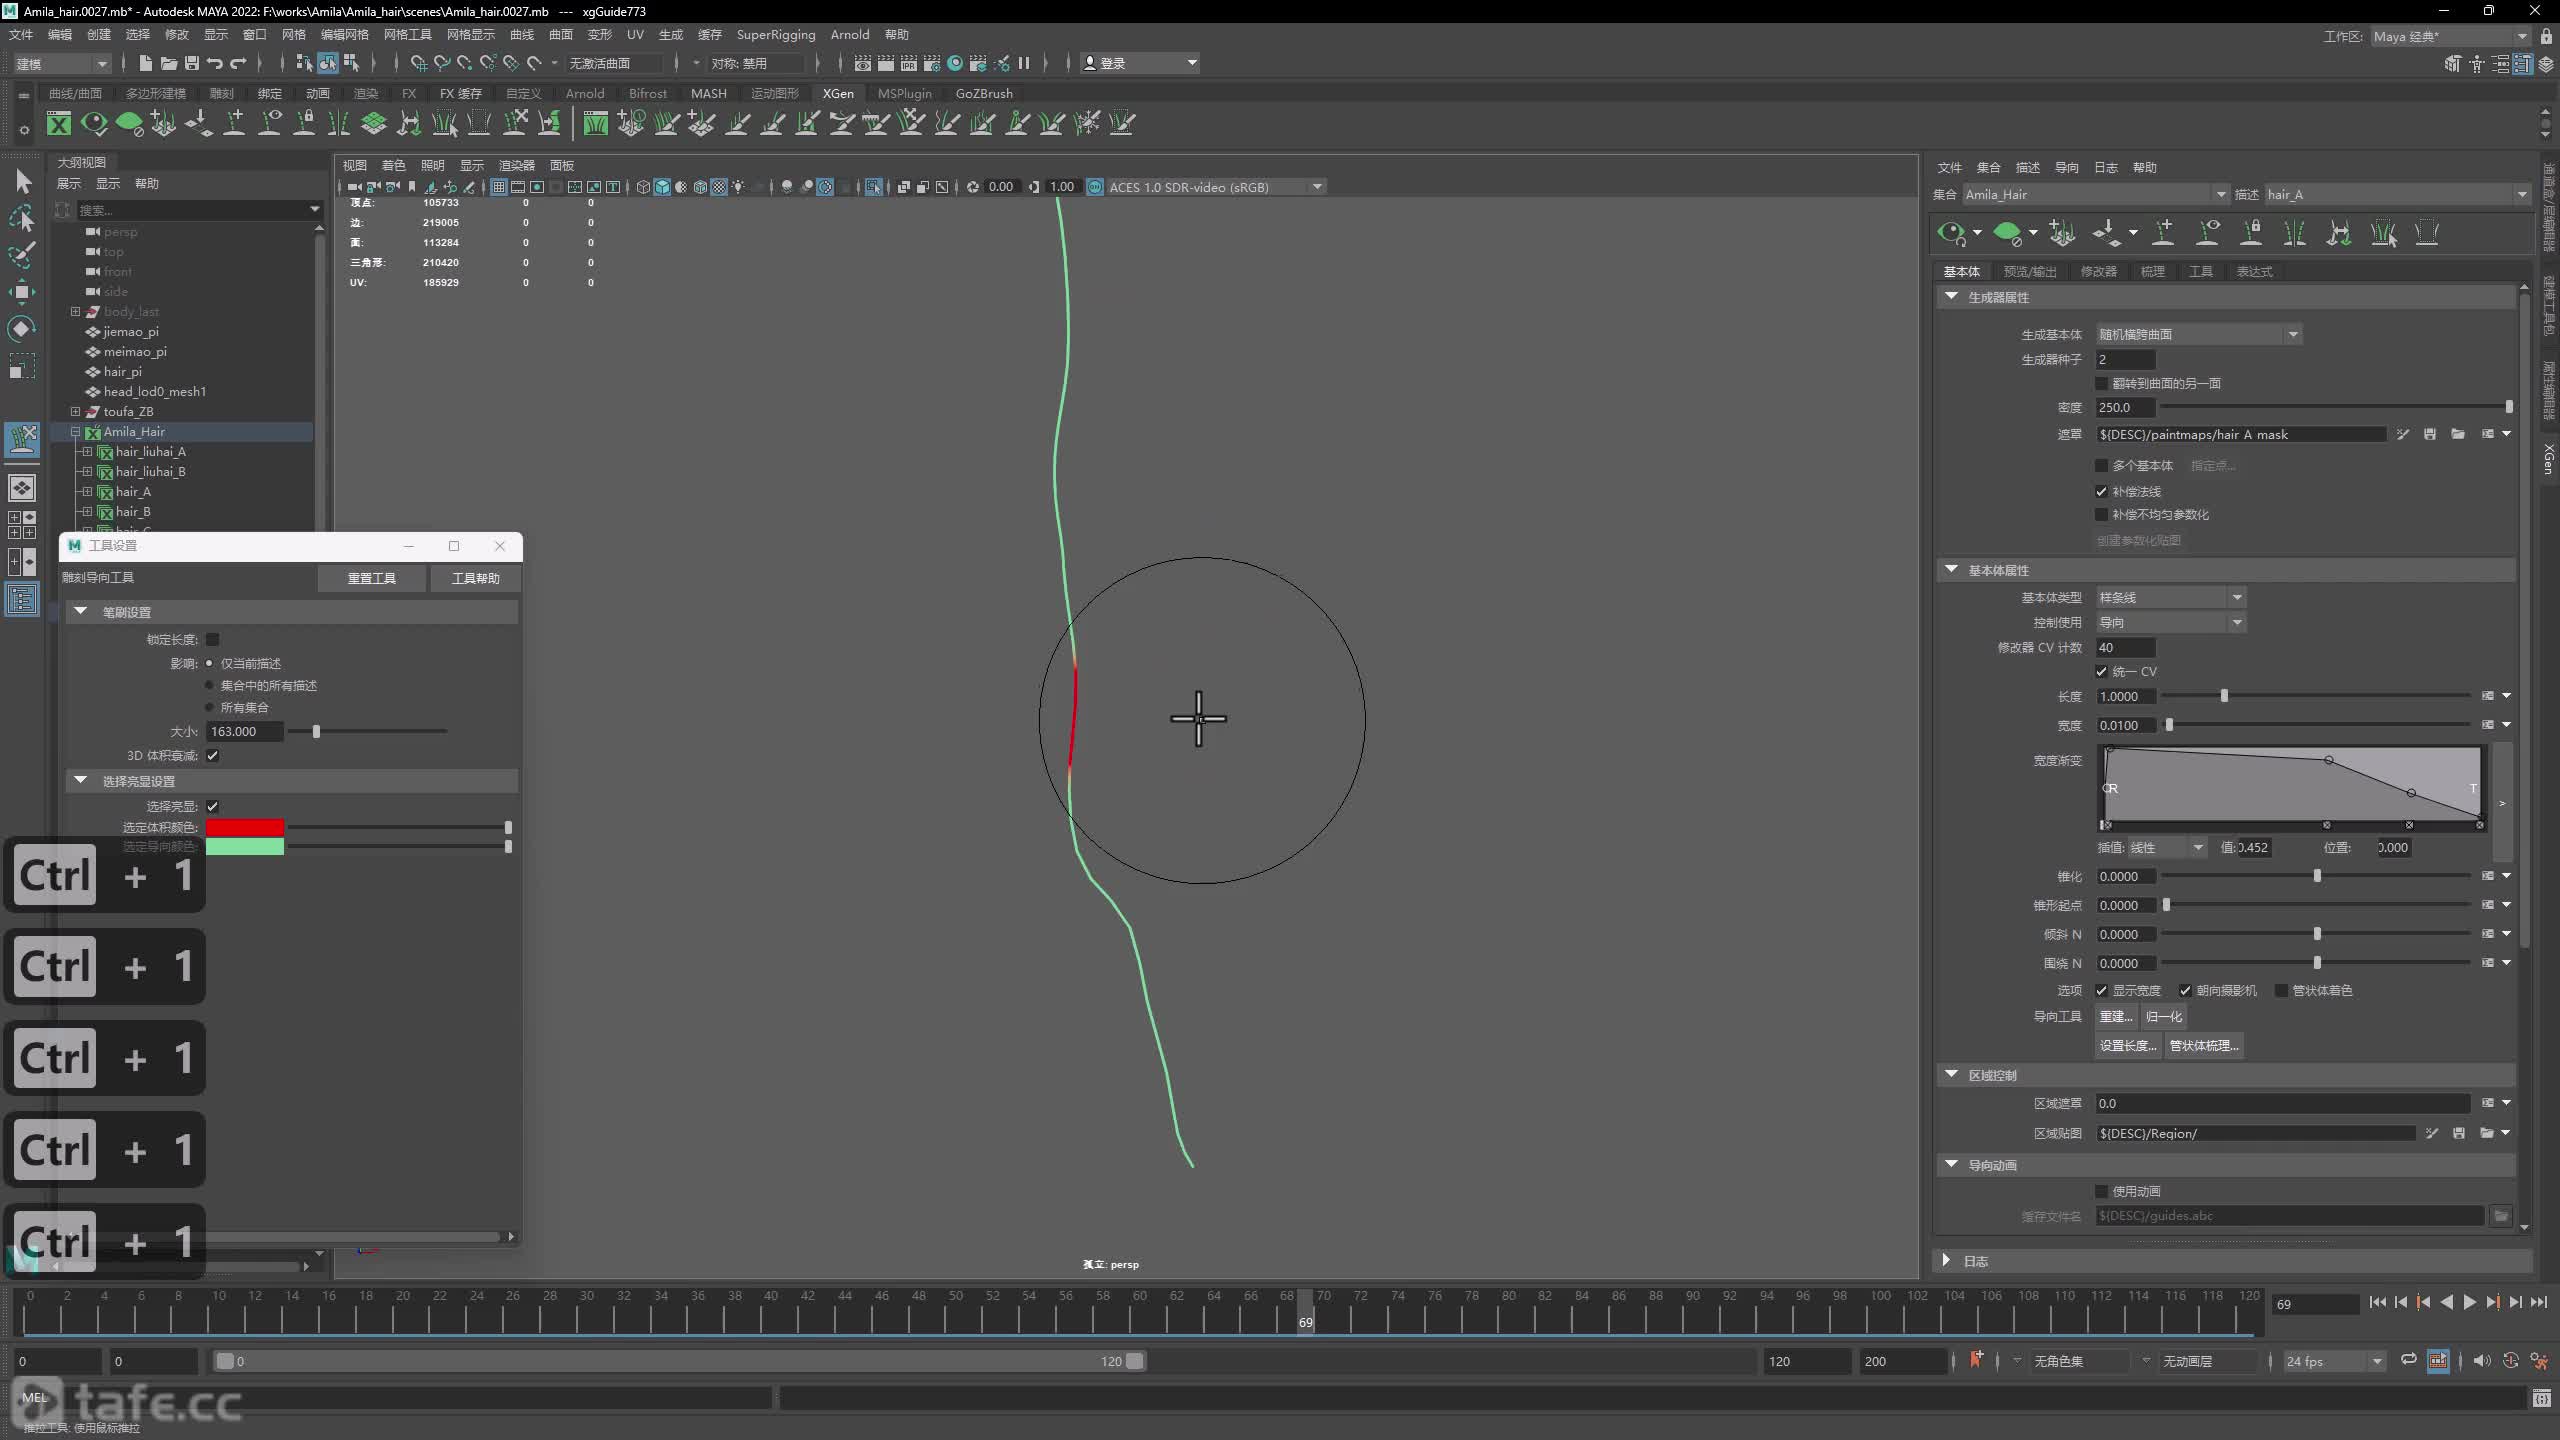Click the density value input field
2560x1440 pixels.
tap(2125, 407)
